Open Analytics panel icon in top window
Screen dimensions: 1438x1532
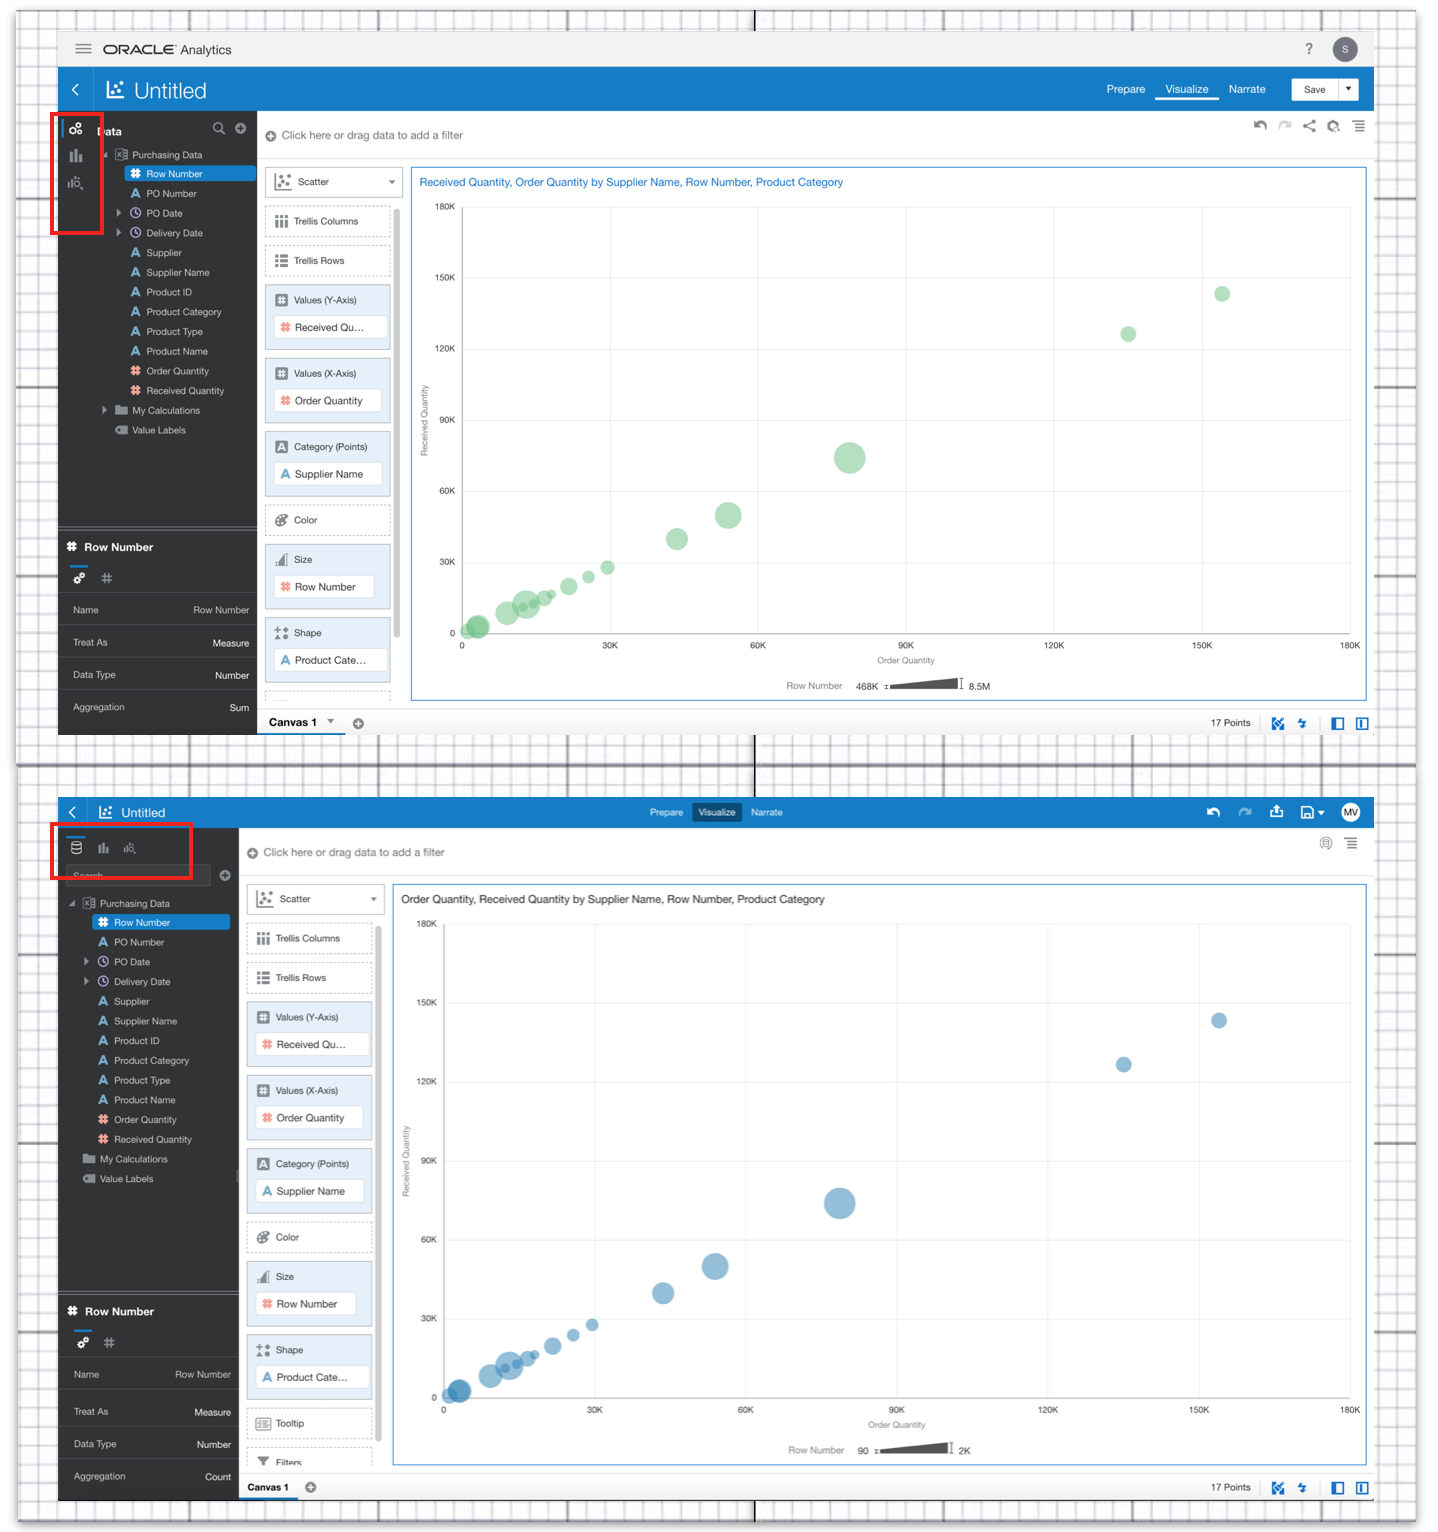click(x=76, y=183)
